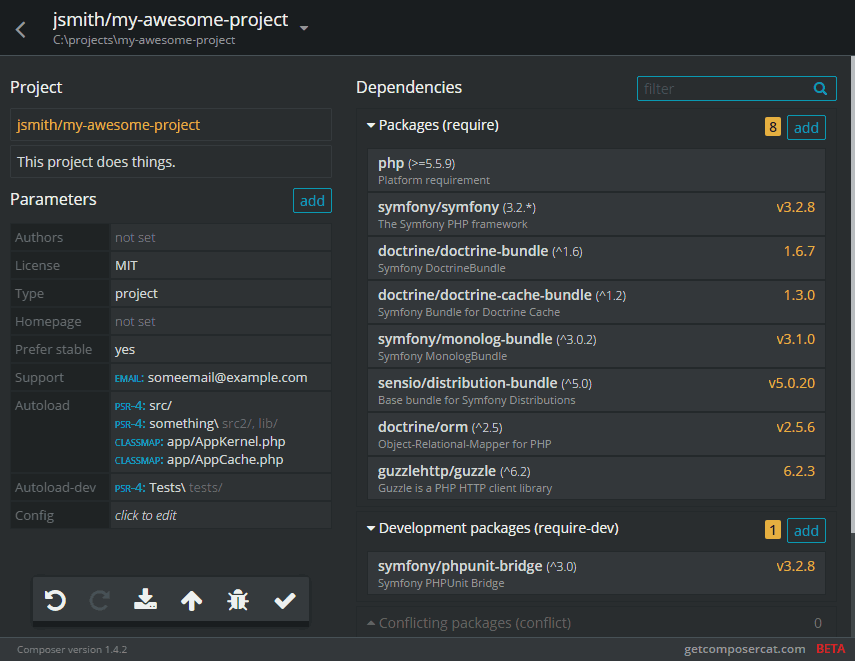Click add next to Packages (require)
Screen dimensions: 855x661
(x=806, y=127)
